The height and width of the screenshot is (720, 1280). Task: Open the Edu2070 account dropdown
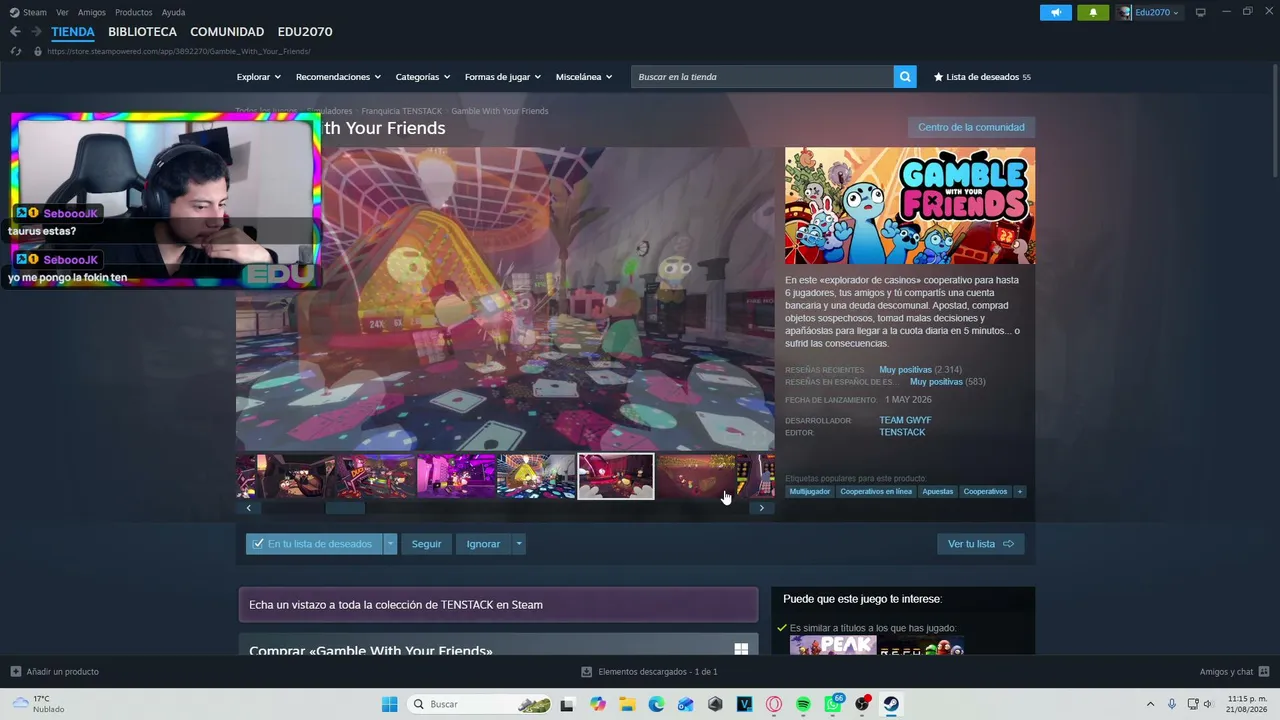point(1149,12)
